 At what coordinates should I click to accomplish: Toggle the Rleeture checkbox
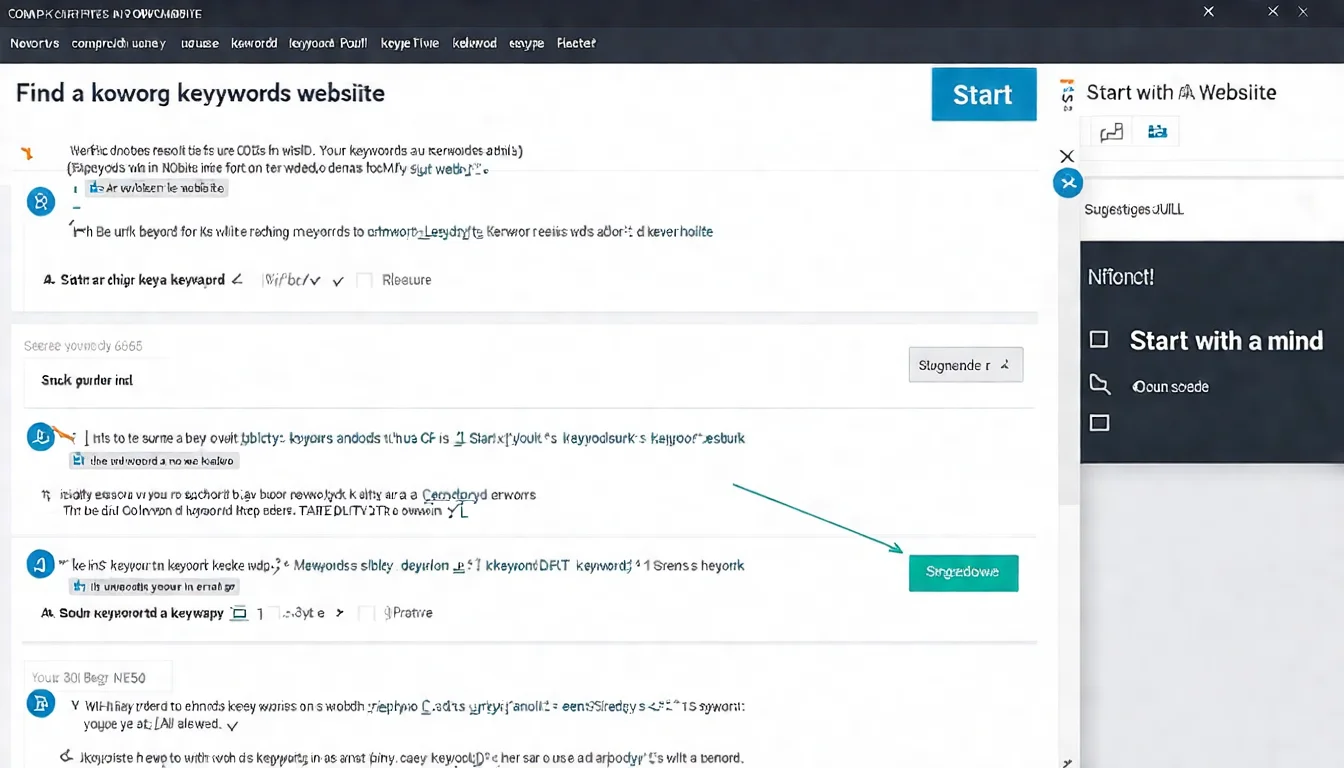[364, 281]
